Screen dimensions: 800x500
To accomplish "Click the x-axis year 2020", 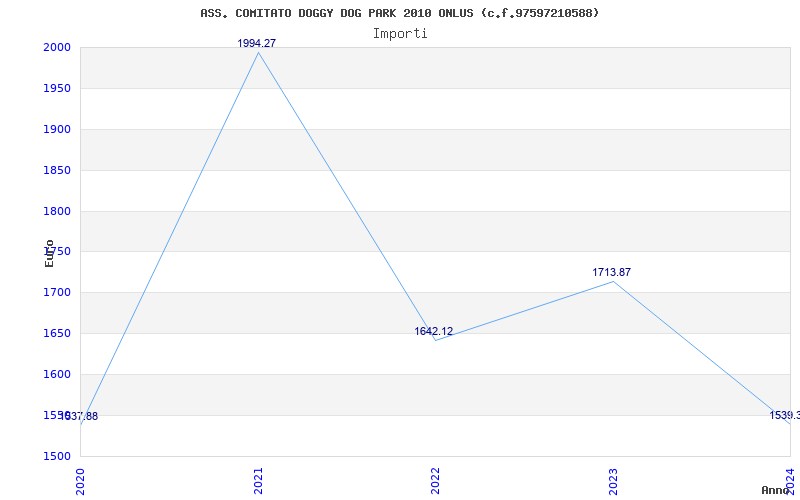I will (81, 481).
